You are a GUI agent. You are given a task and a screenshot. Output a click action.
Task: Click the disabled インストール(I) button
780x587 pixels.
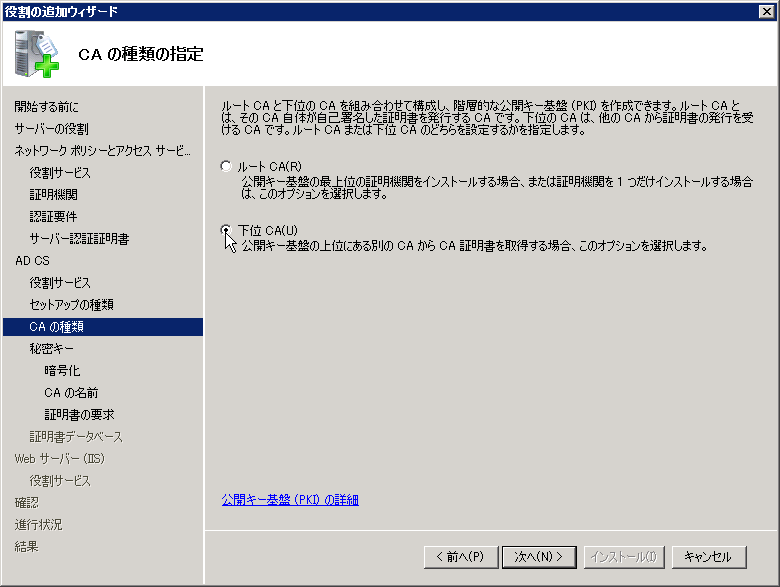coord(623,557)
